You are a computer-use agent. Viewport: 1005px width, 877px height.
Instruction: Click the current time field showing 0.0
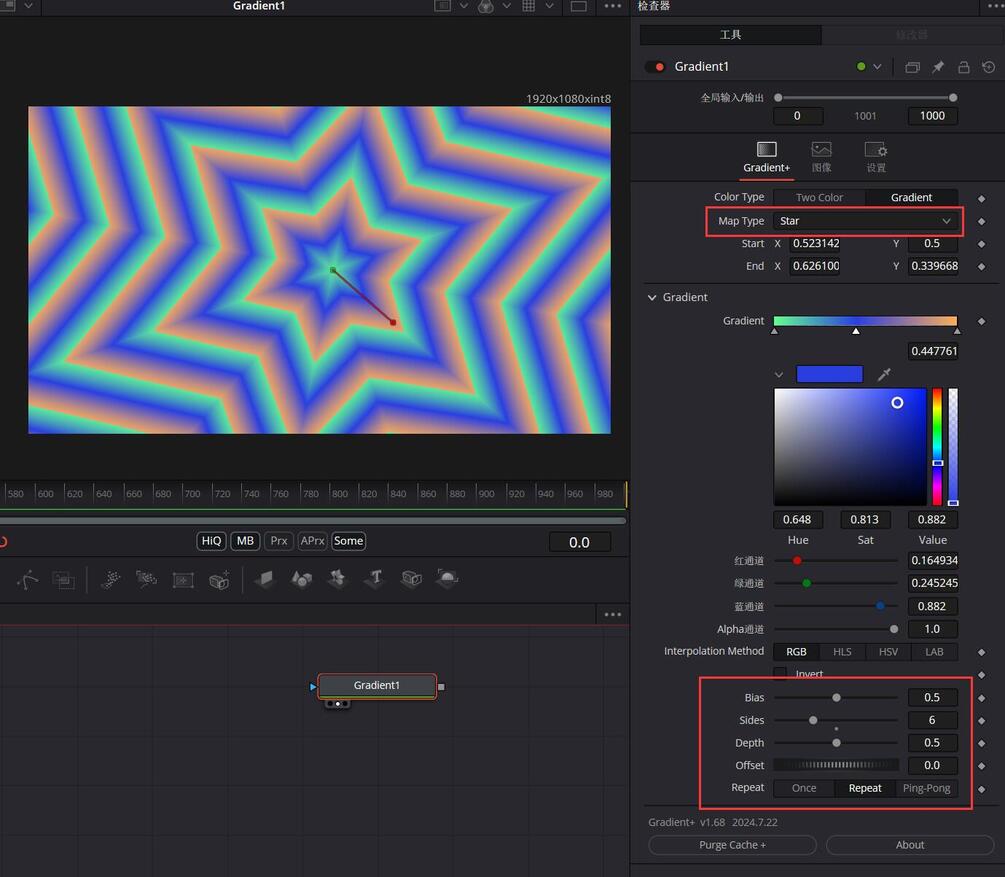[579, 542]
